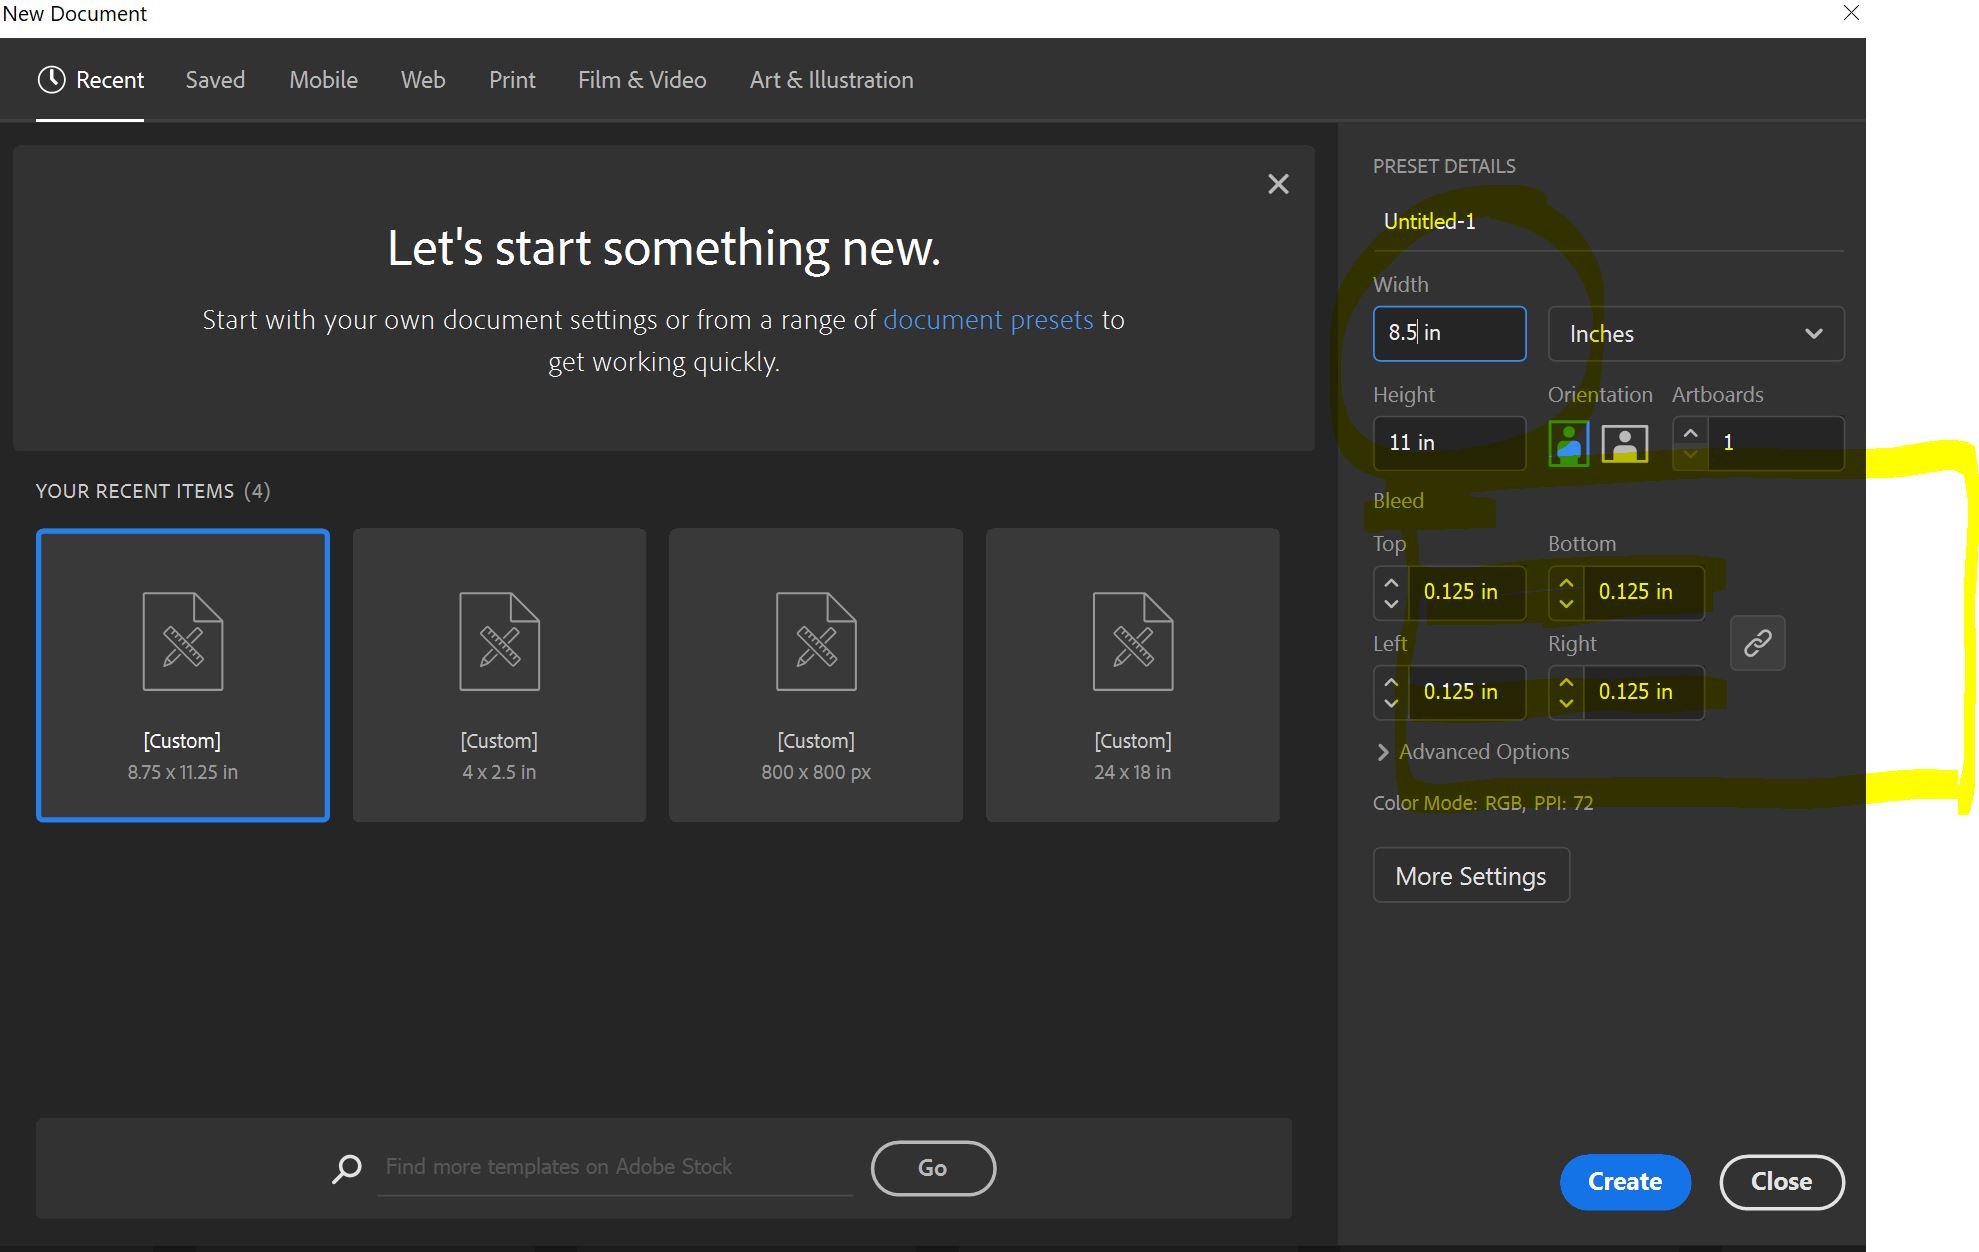Click the Find more templates search field
Viewport: 1979px width, 1252px height.
[x=615, y=1168]
